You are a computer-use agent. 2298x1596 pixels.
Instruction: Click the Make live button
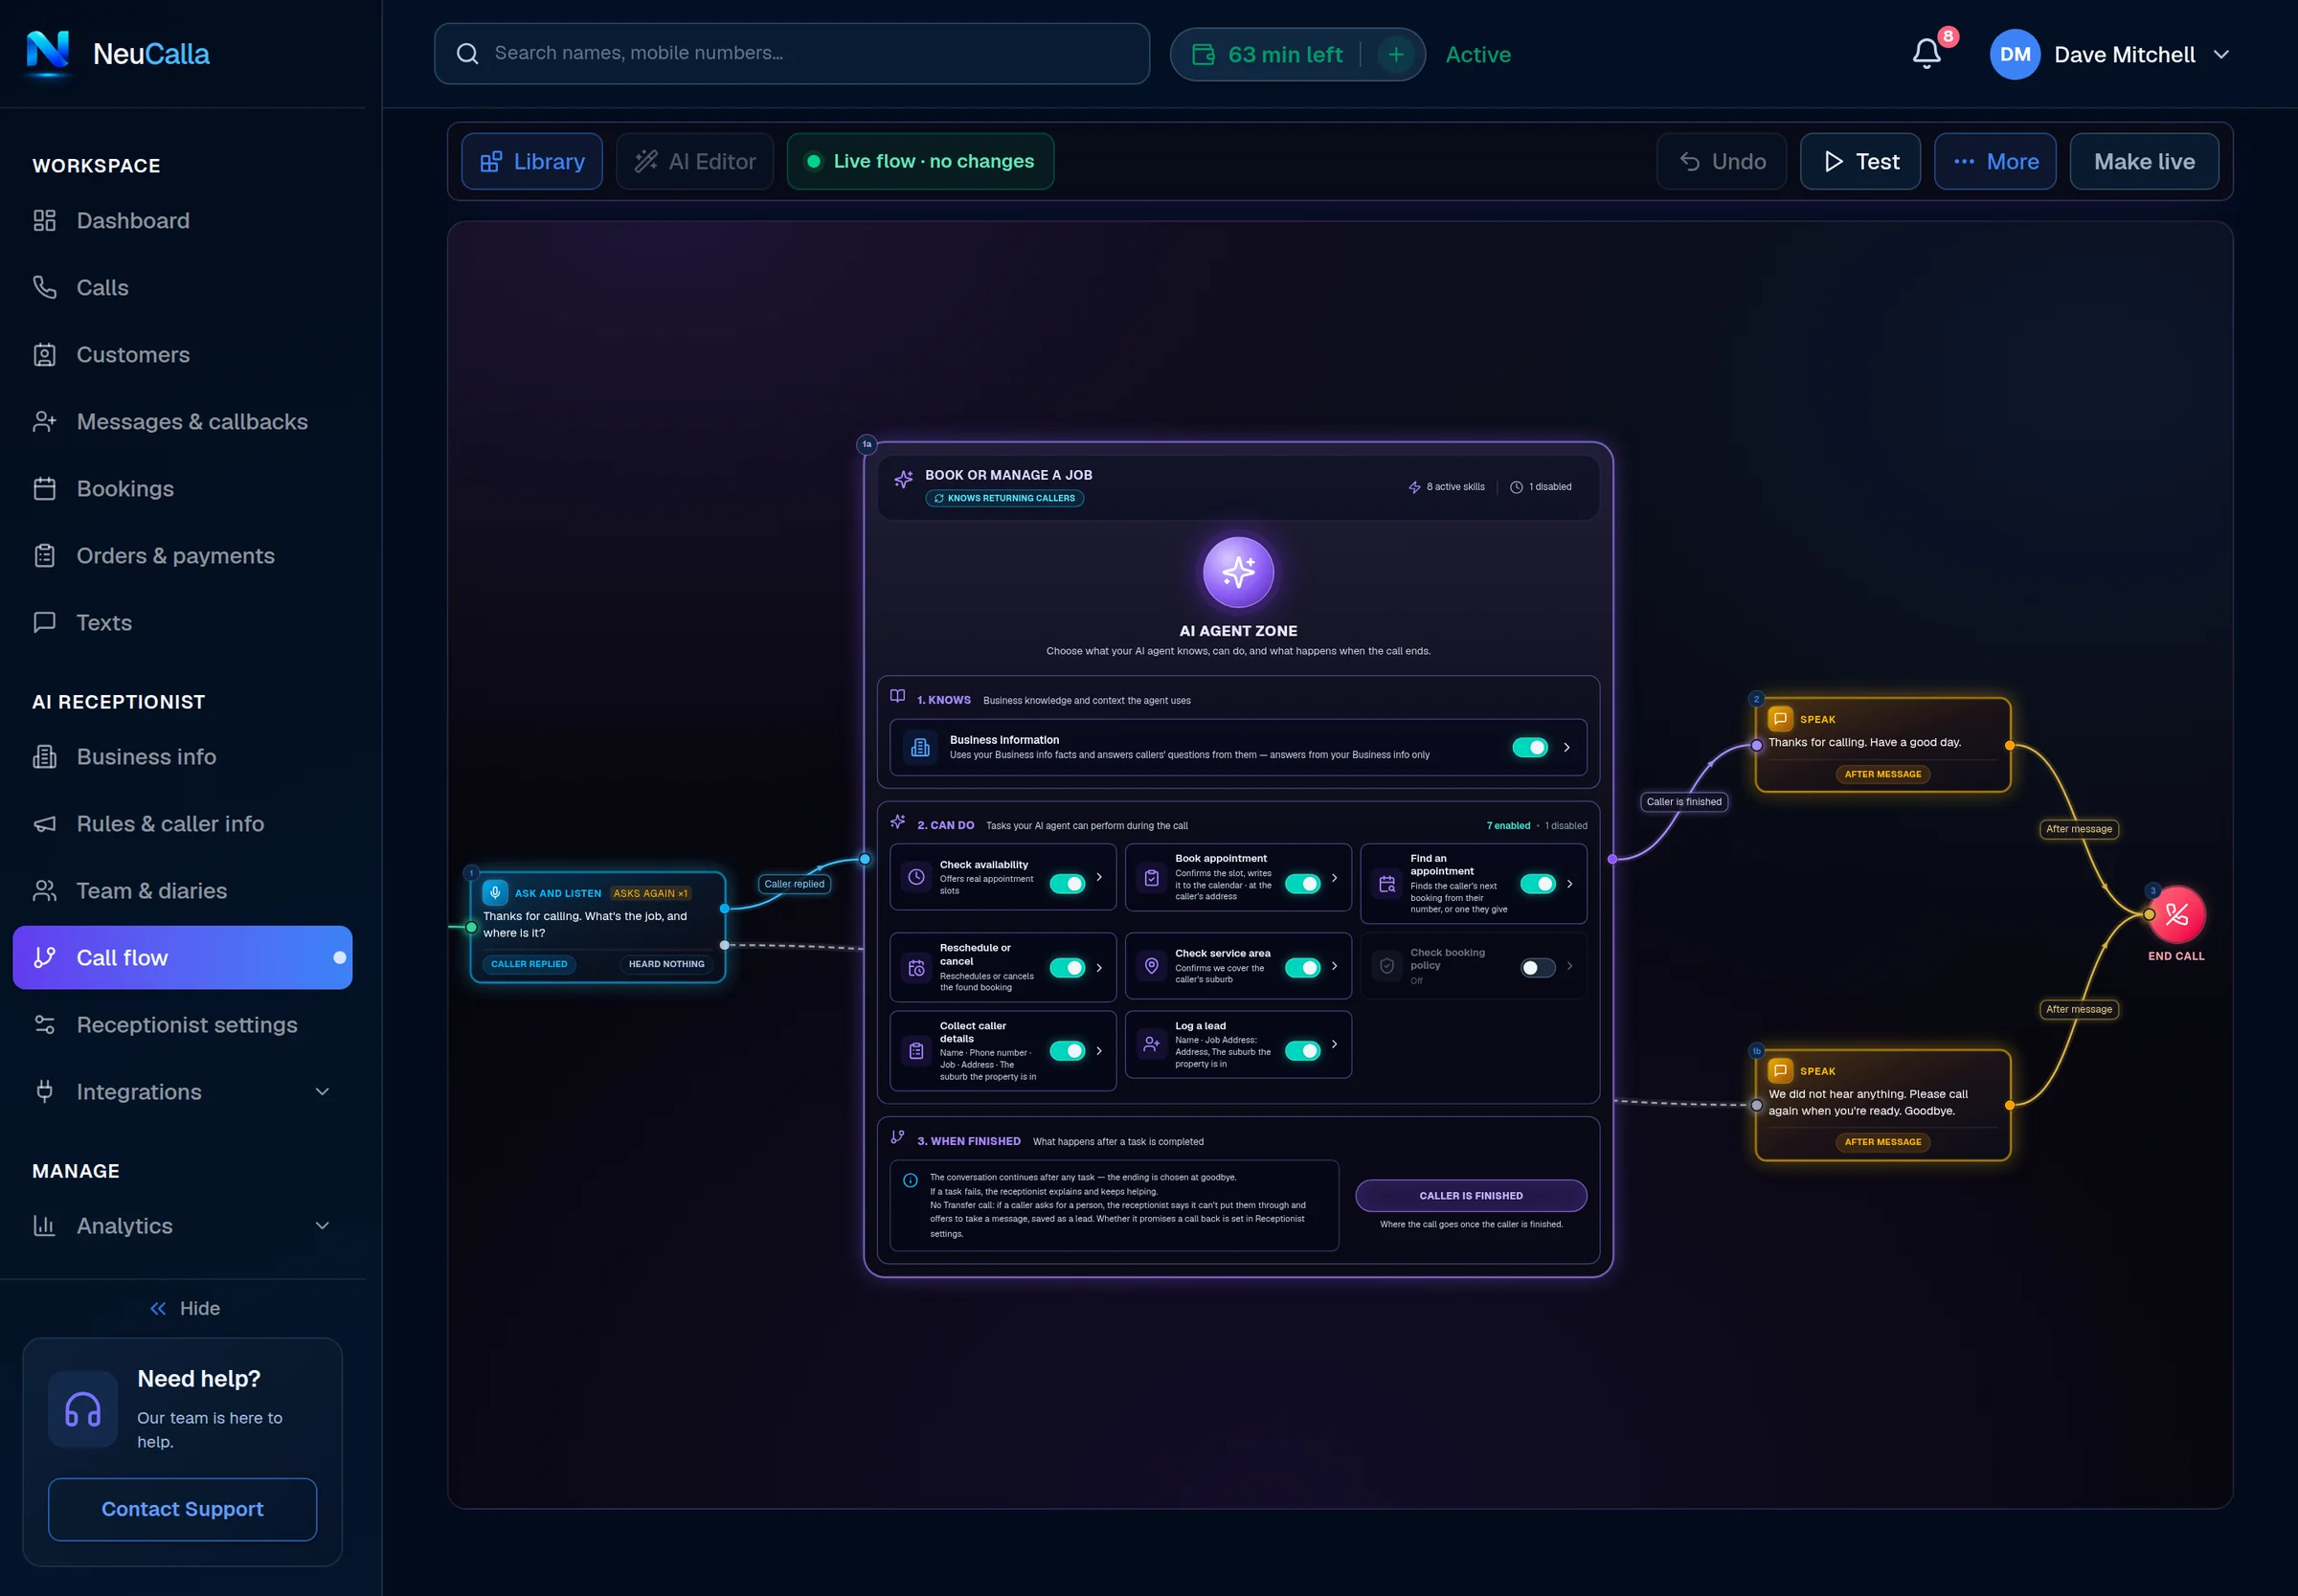point(2144,161)
